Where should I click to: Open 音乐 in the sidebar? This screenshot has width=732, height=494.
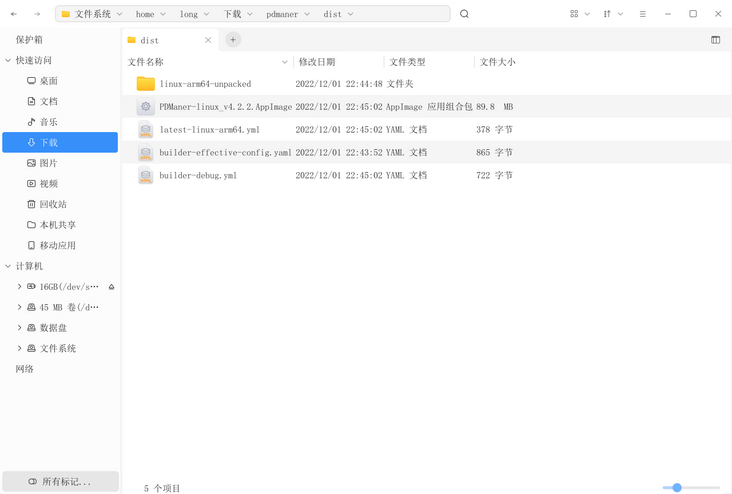tap(60, 122)
